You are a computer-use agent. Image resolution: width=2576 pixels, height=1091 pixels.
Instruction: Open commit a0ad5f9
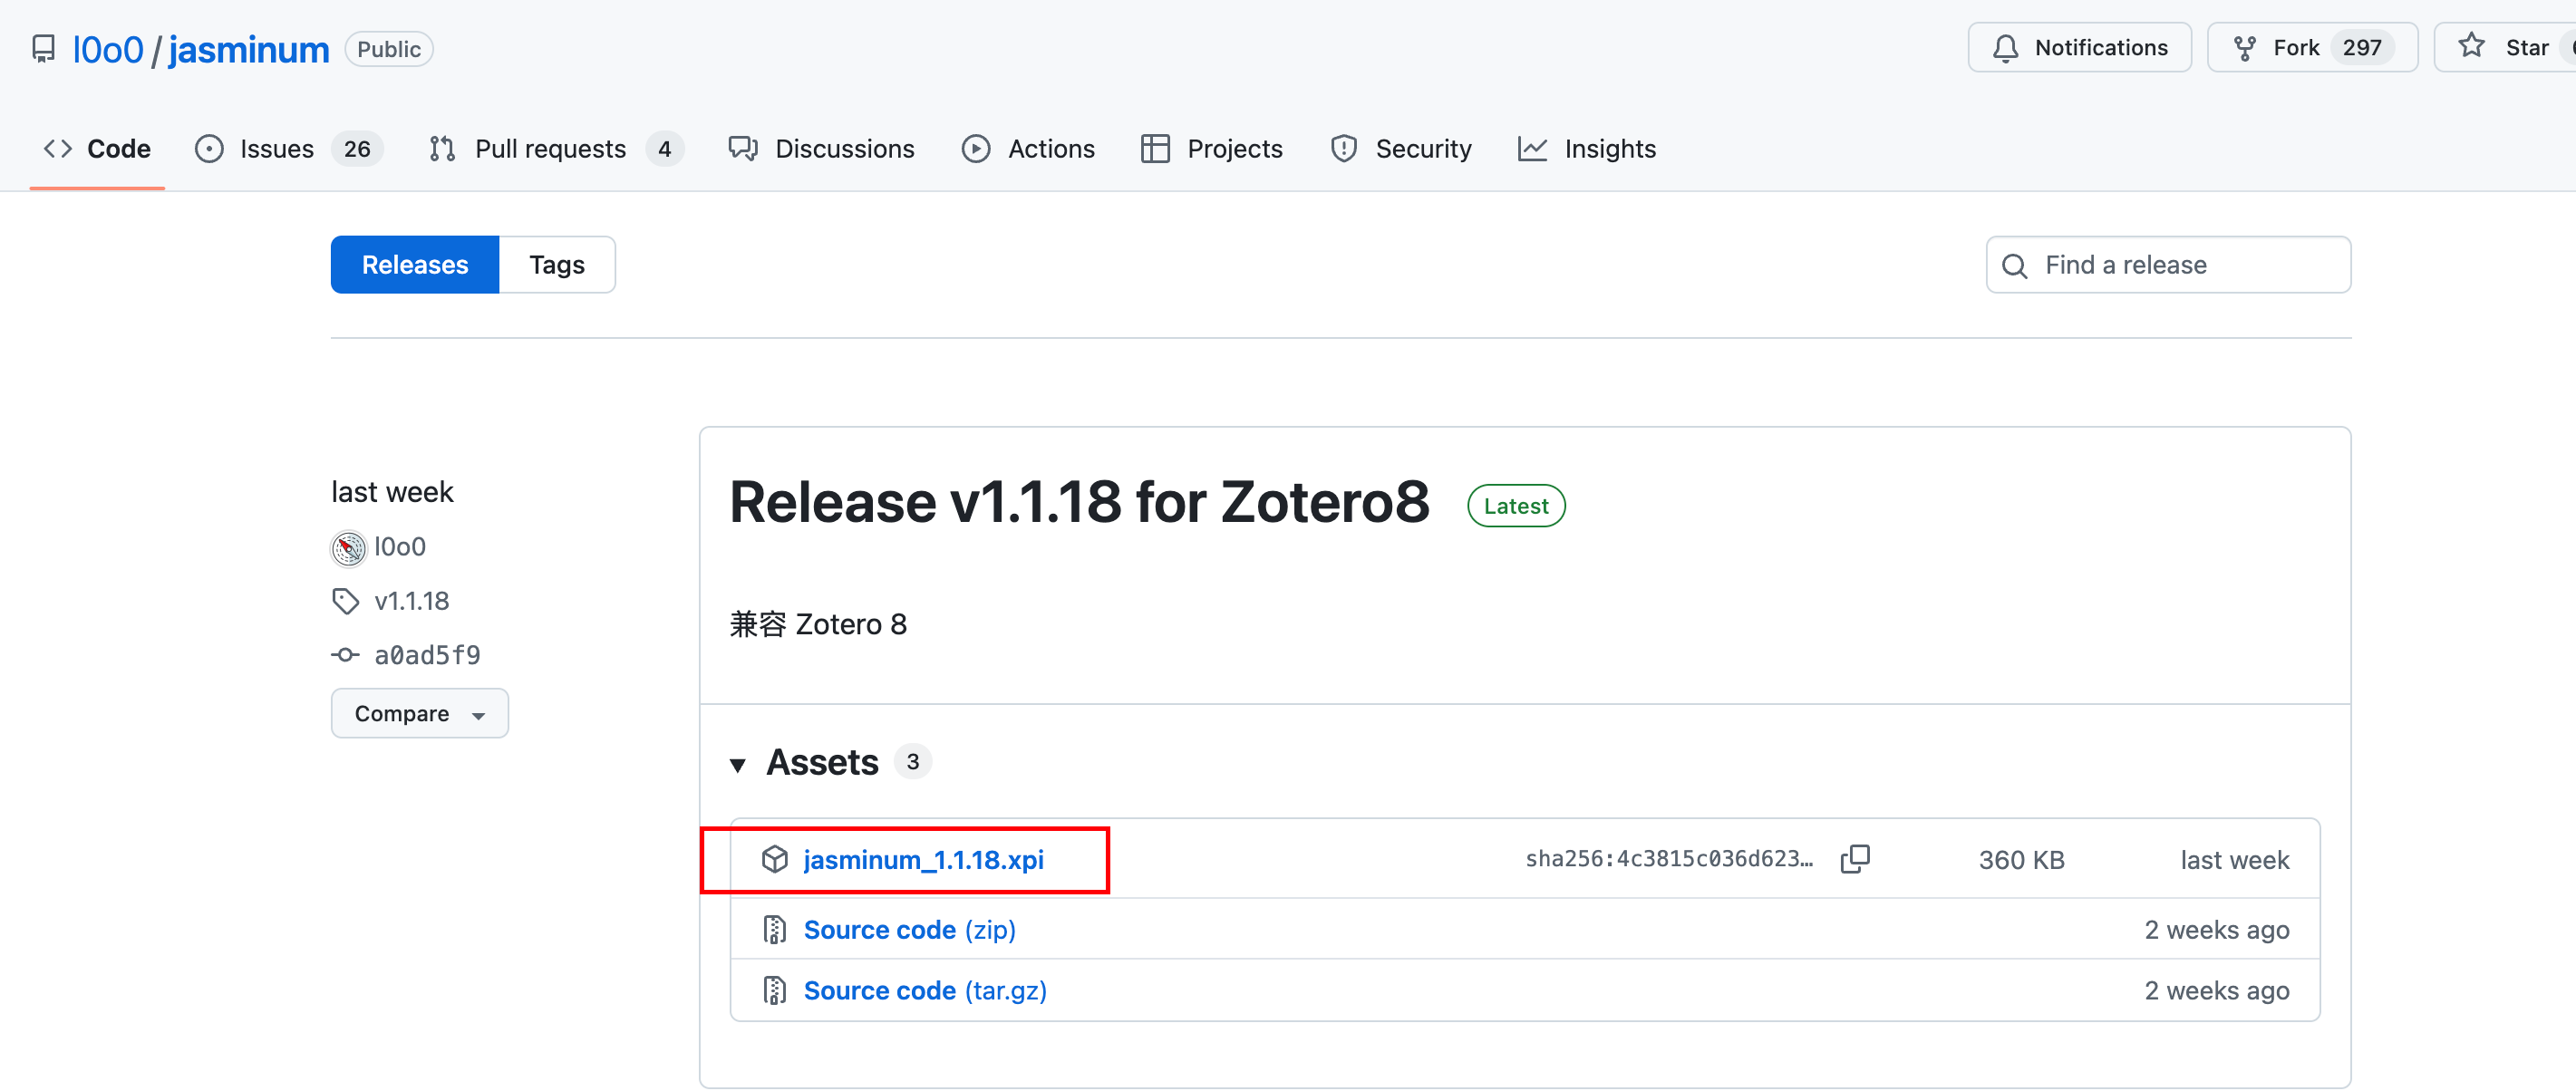point(427,654)
